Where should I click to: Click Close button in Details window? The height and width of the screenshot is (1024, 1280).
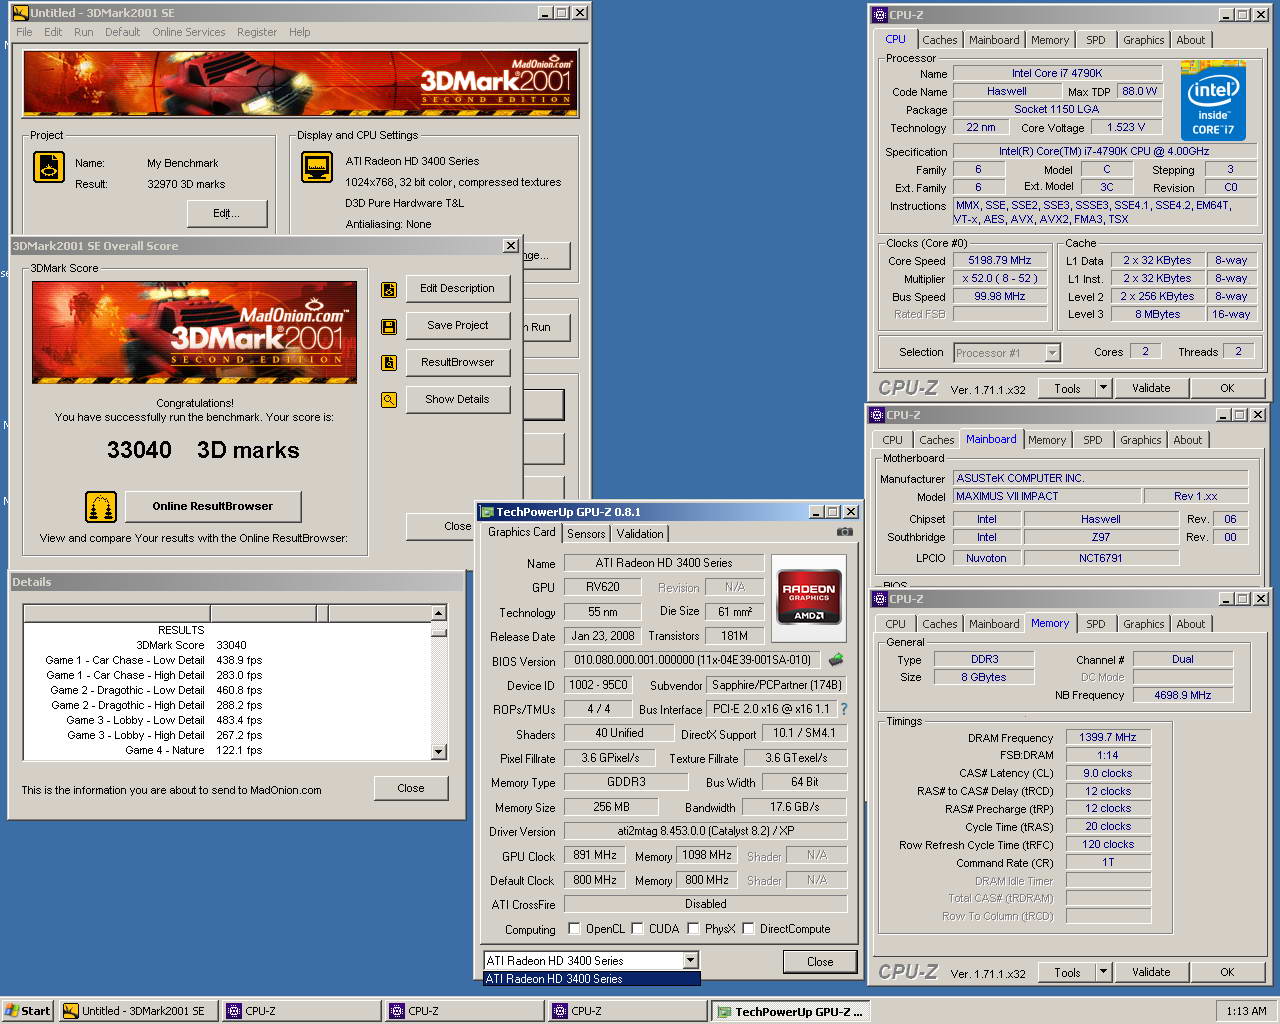(x=411, y=789)
